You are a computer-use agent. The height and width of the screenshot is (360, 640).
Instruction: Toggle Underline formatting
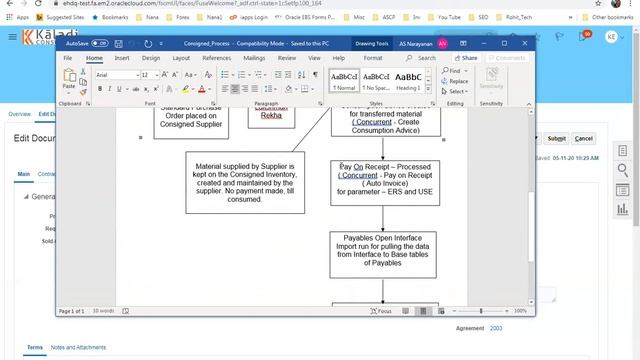click(119, 89)
